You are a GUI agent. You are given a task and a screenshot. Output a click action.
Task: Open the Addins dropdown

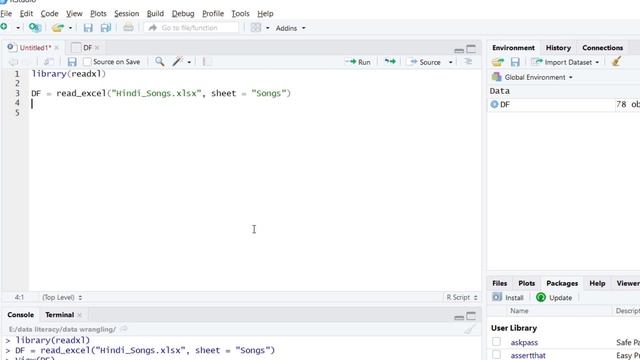tap(290, 28)
